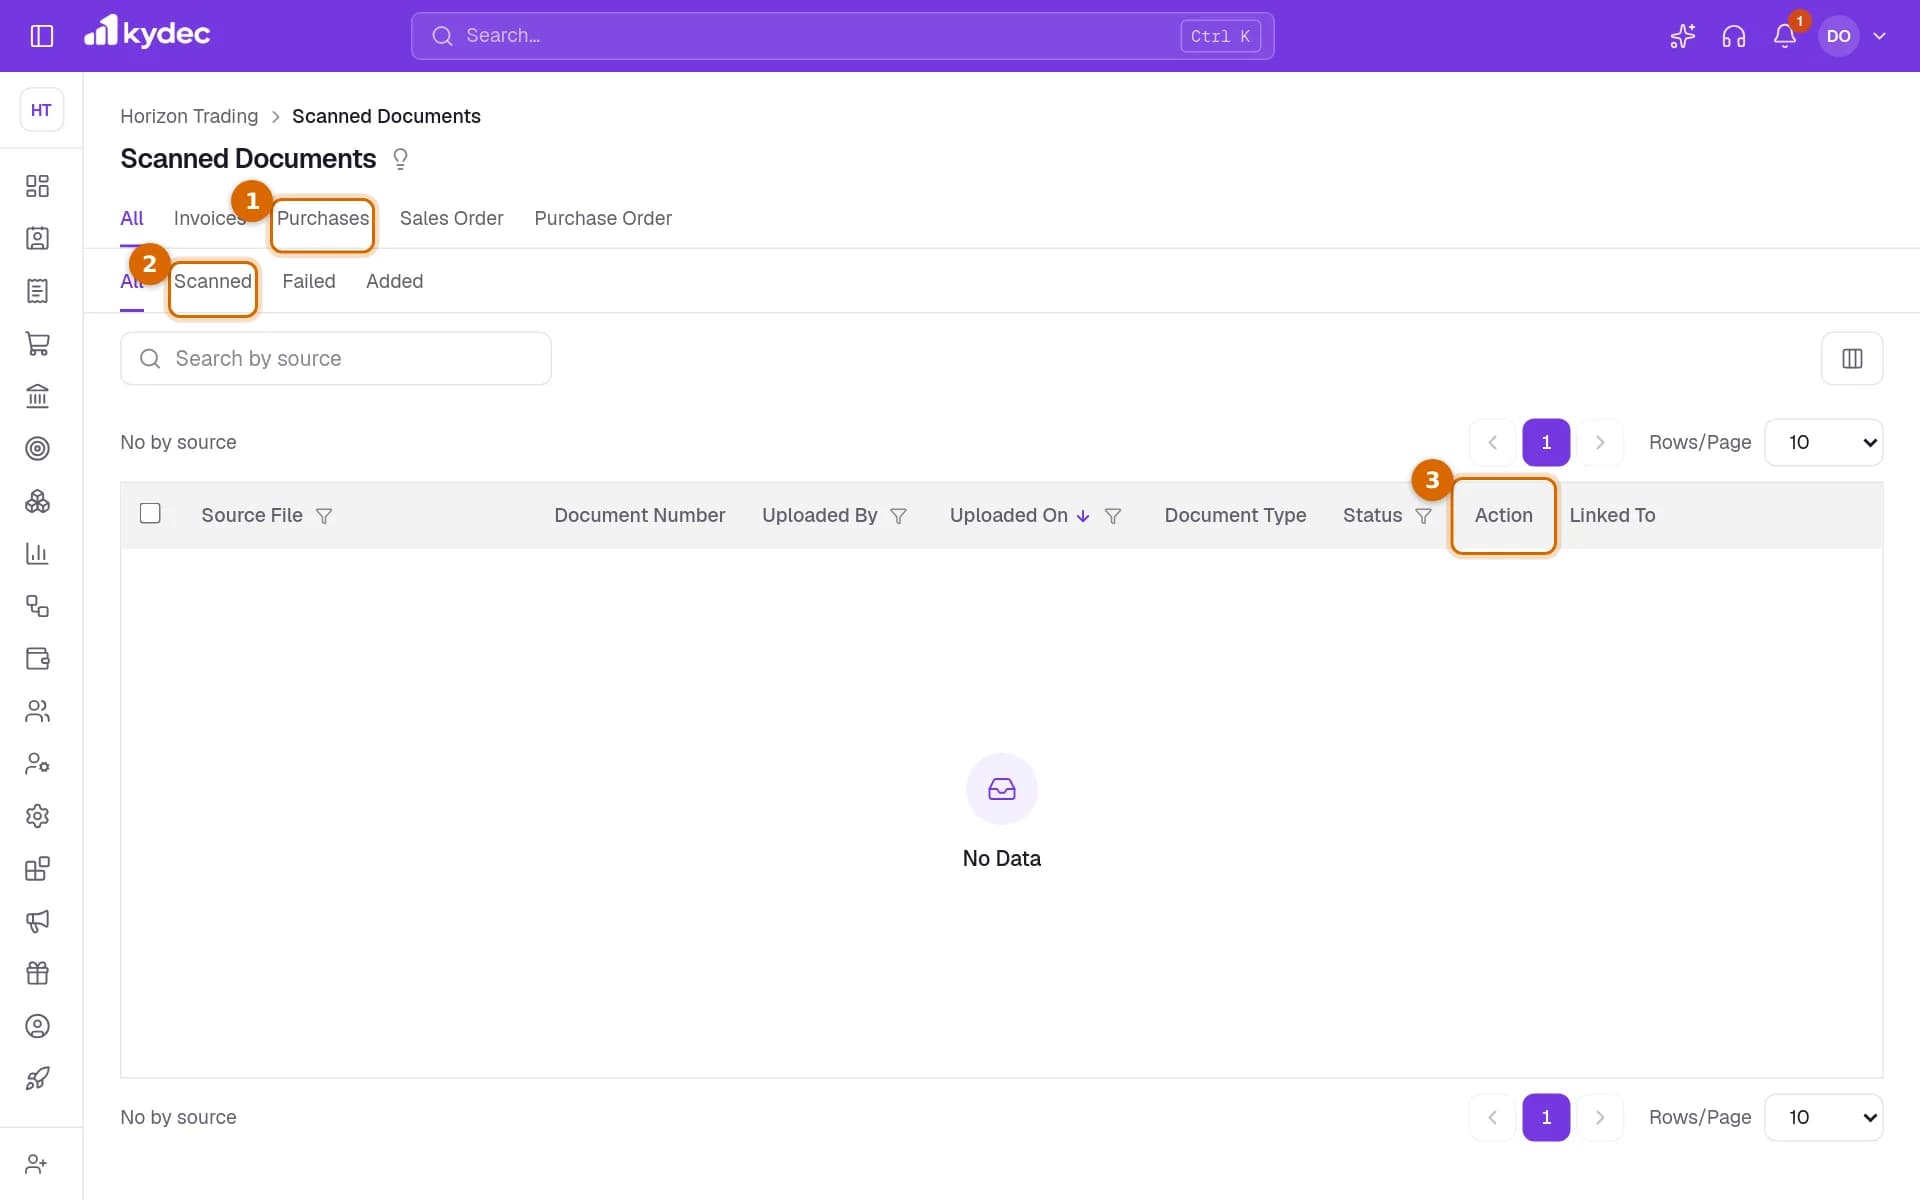Toggle the column visibility button
This screenshot has height=1200, width=1920.
pyautogui.click(x=1851, y=358)
